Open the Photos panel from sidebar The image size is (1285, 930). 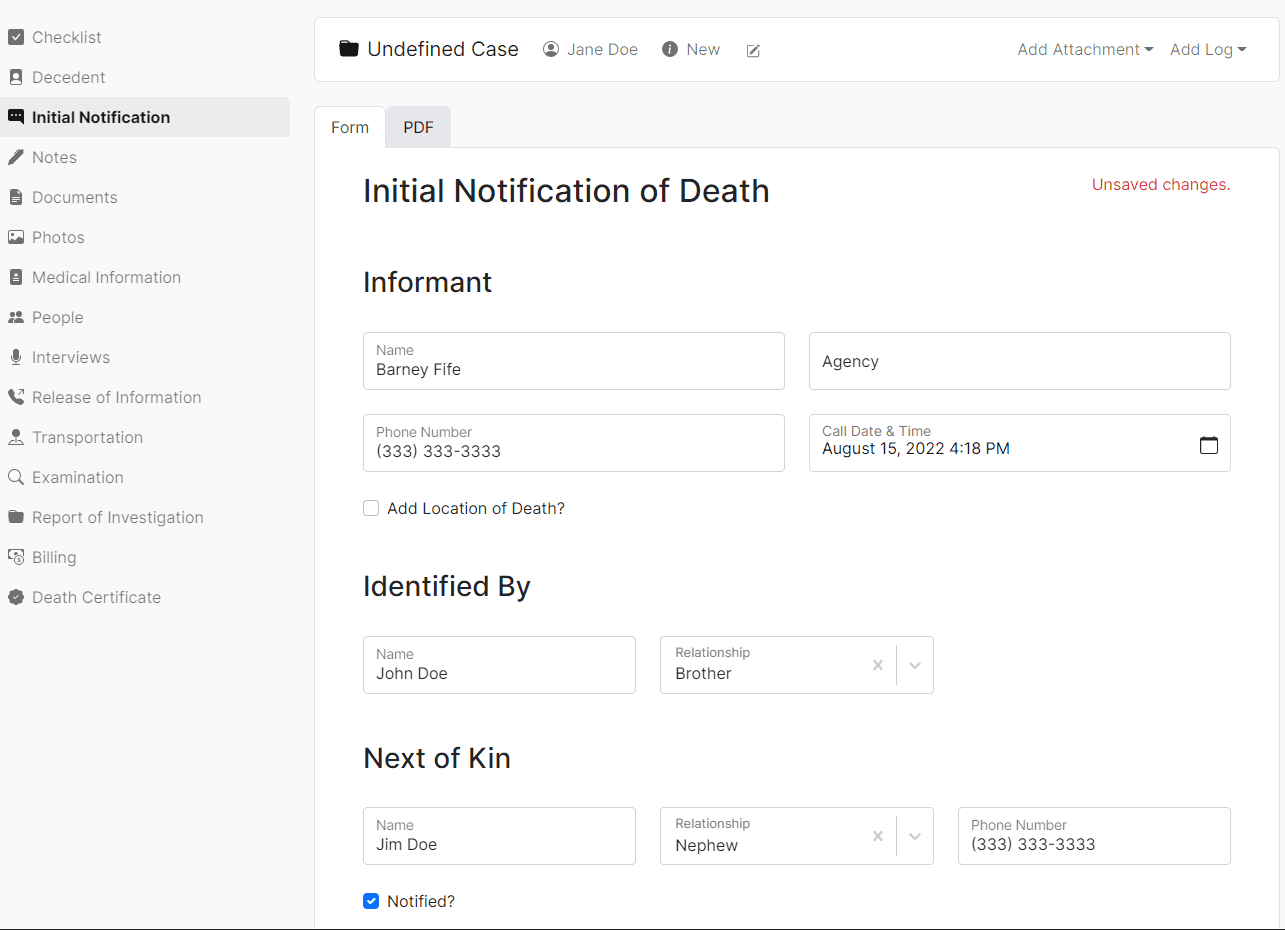click(x=16, y=237)
